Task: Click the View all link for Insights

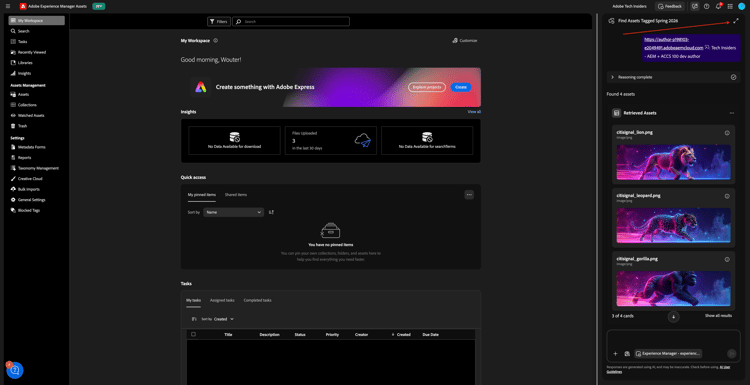Action: pos(474,111)
